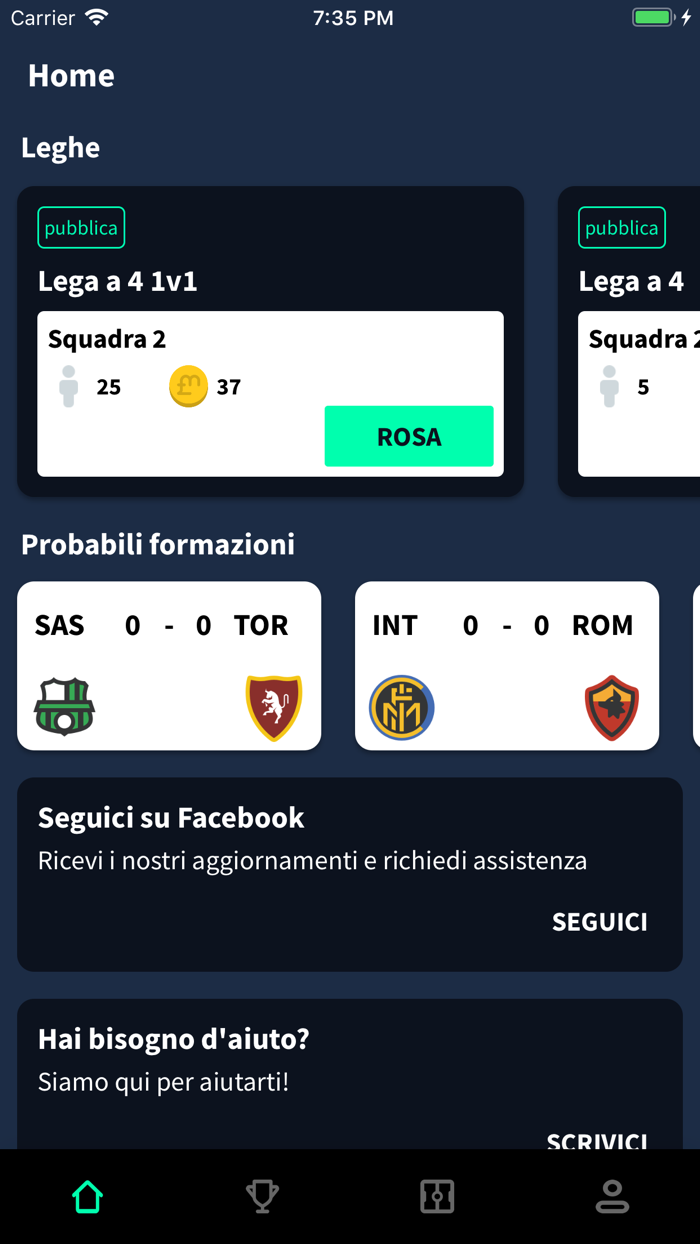Open the Lega a 4 1v1 league card
This screenshot has width=700, height=1244.
pos(270,281)
